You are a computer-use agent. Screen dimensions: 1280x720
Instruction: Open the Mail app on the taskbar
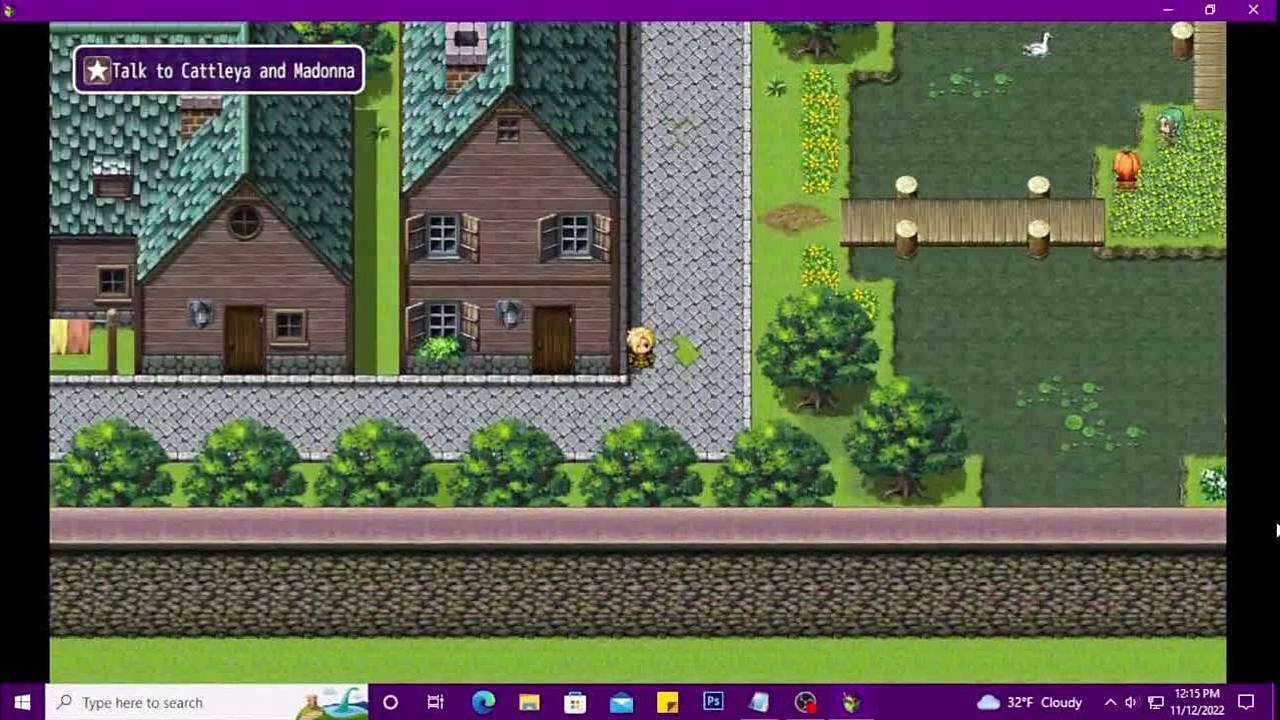click(621, 702)
